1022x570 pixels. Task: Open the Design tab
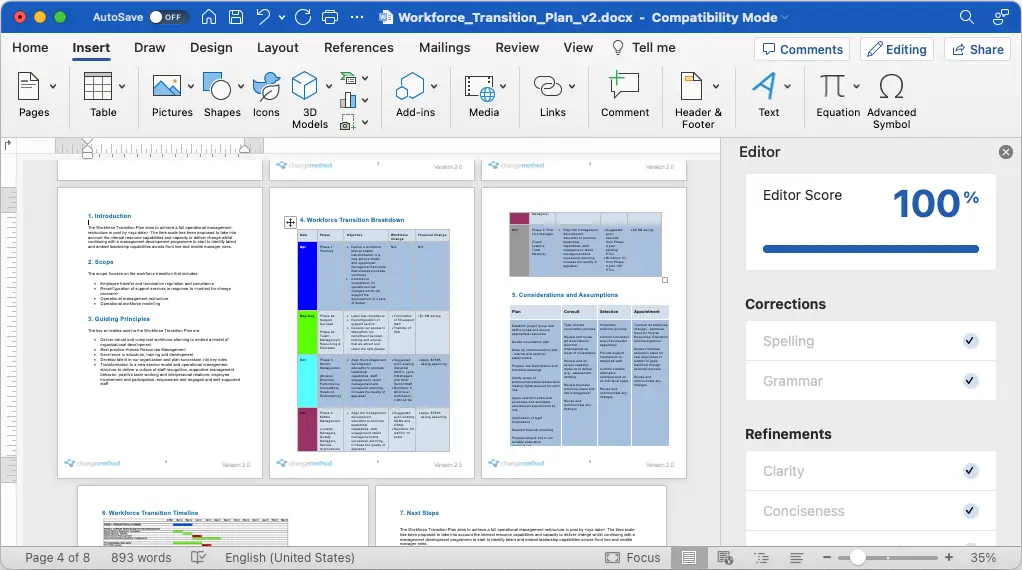(211, 48)
